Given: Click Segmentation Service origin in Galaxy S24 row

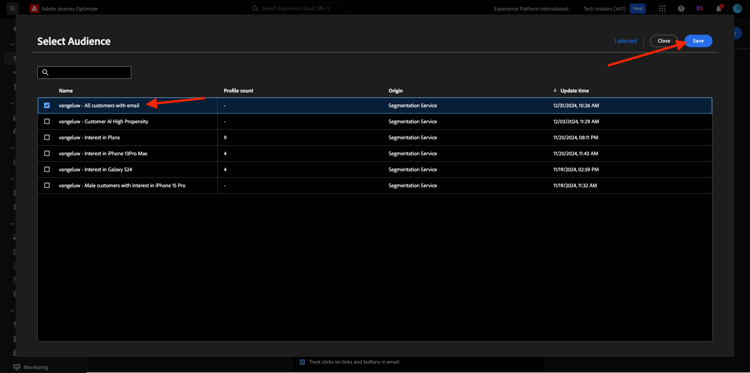Looking at the screenshot, I should click(412, 169).
